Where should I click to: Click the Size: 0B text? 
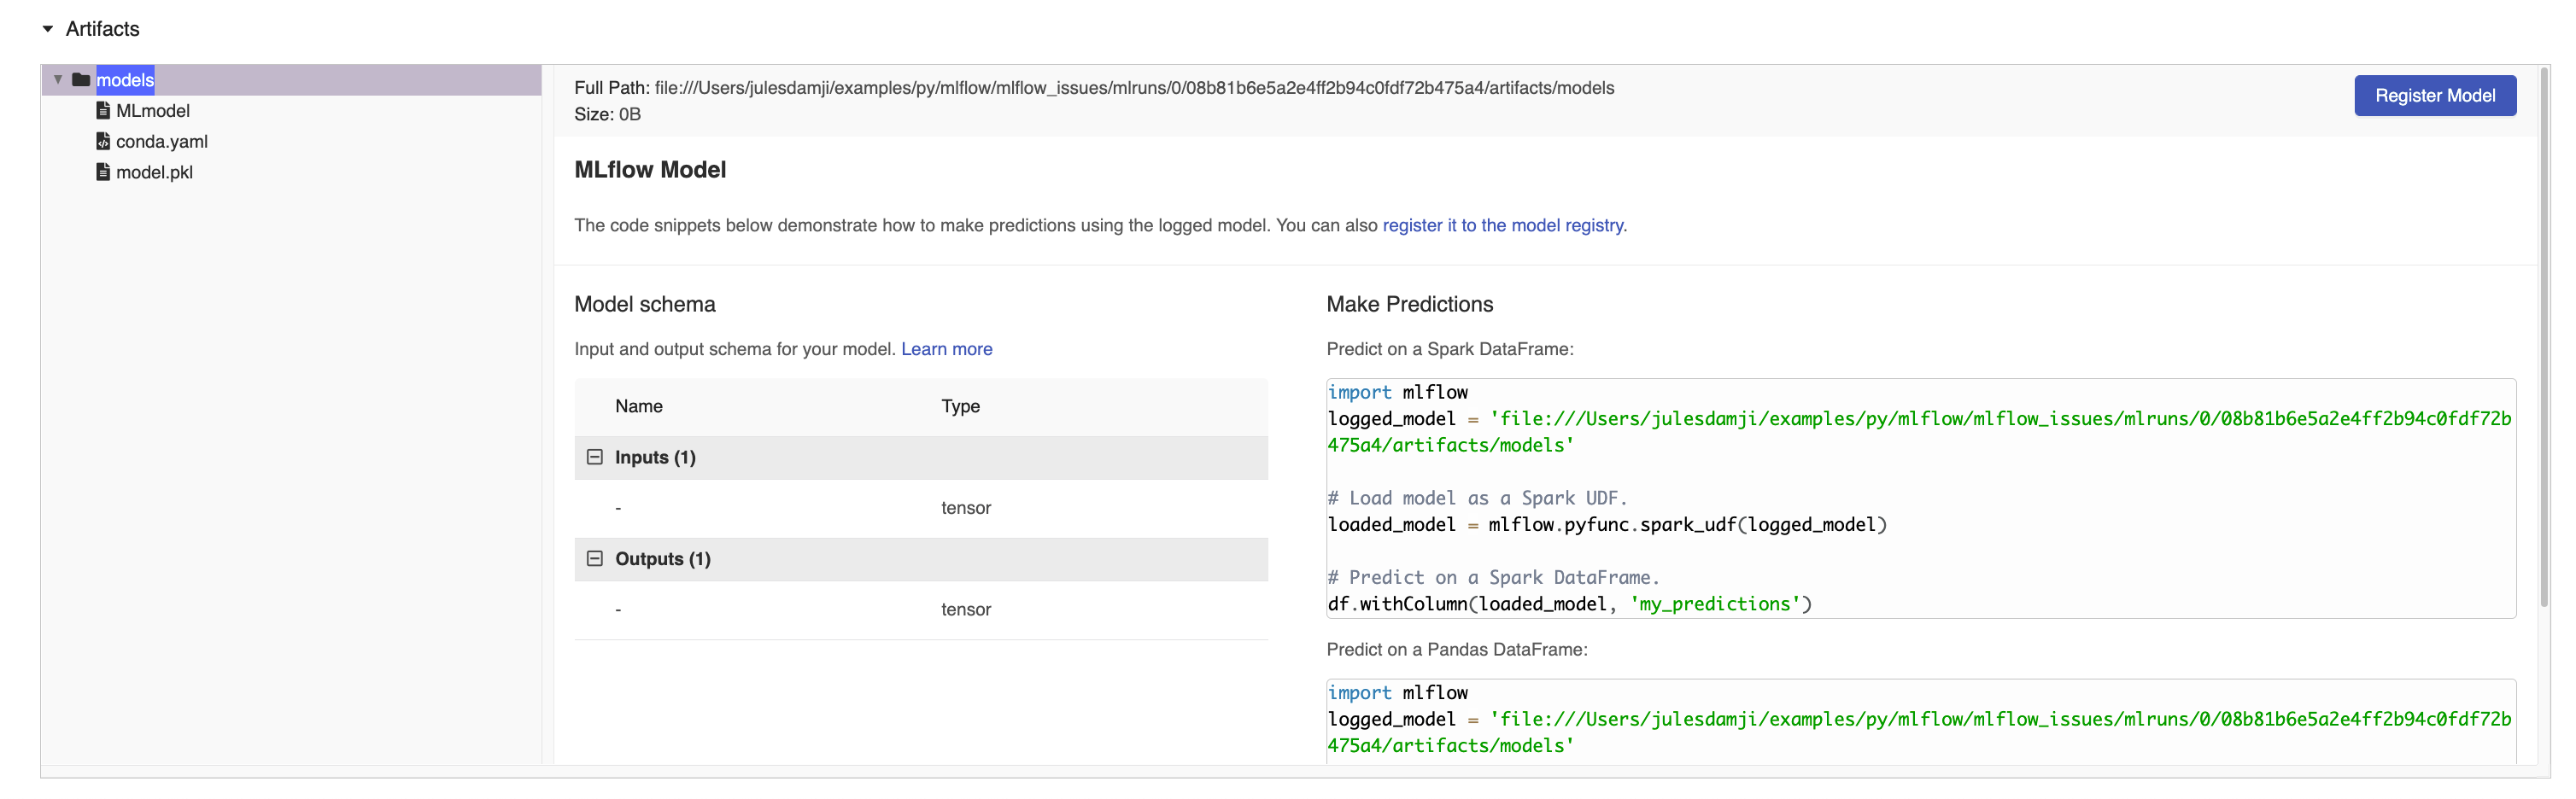[x=607, y=115]
